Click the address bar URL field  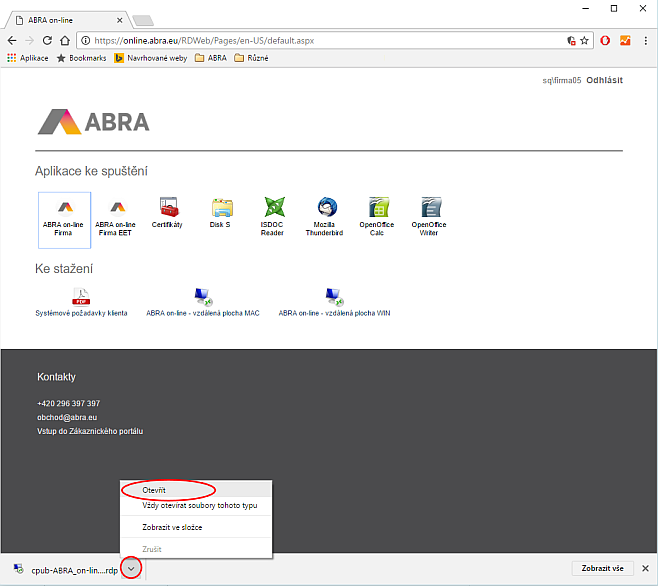[327, 40]
